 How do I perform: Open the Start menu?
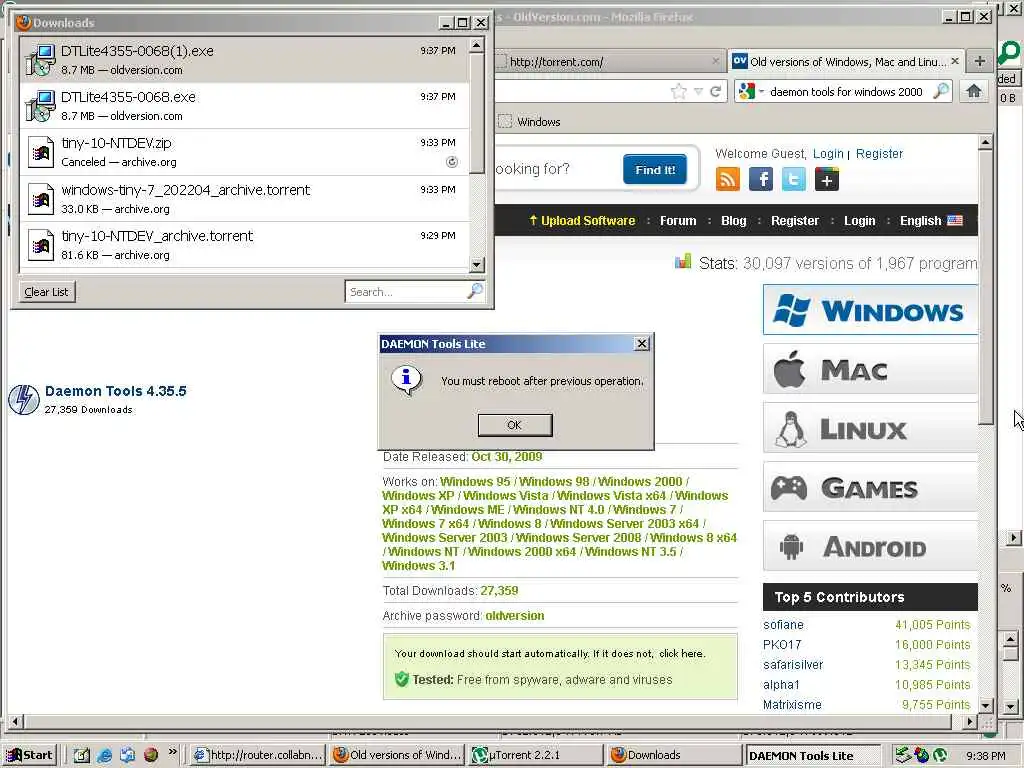(30, 755)
